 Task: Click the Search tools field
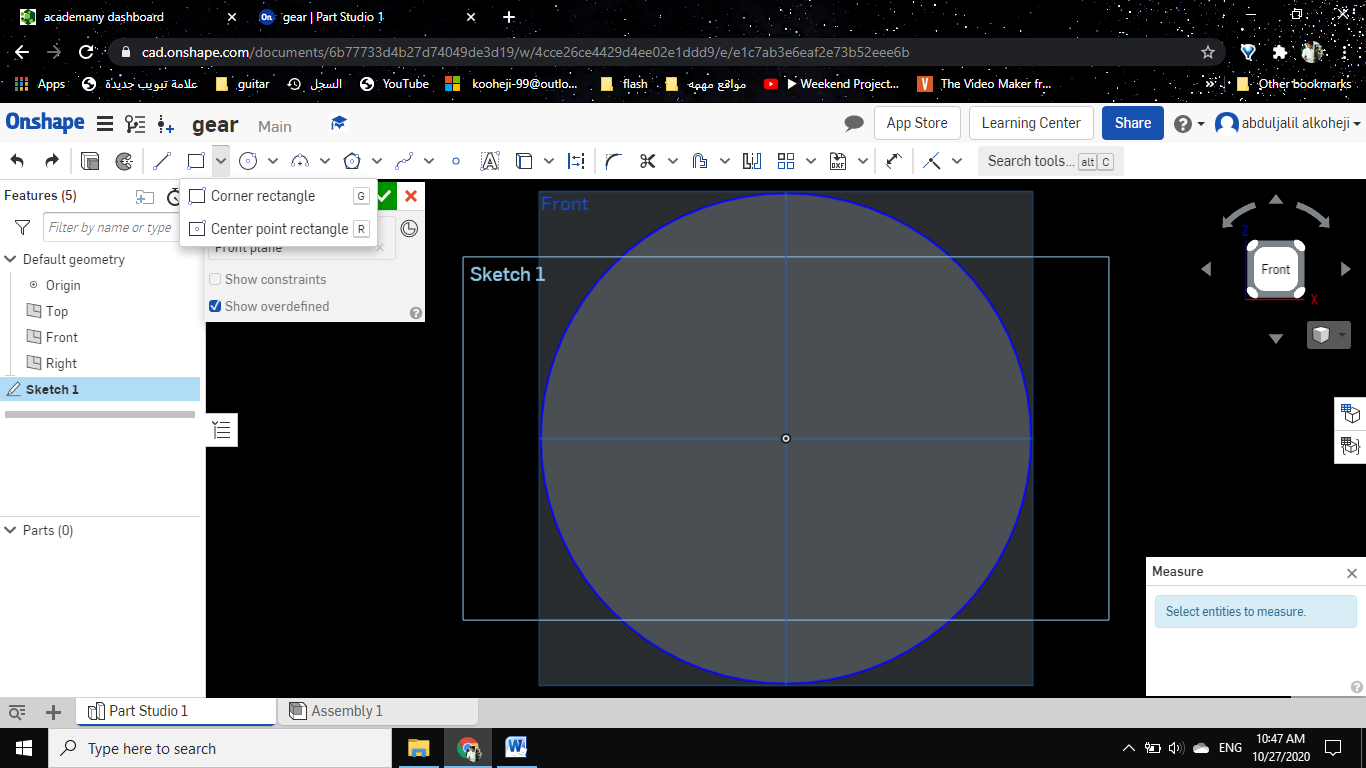point(1050,161)
